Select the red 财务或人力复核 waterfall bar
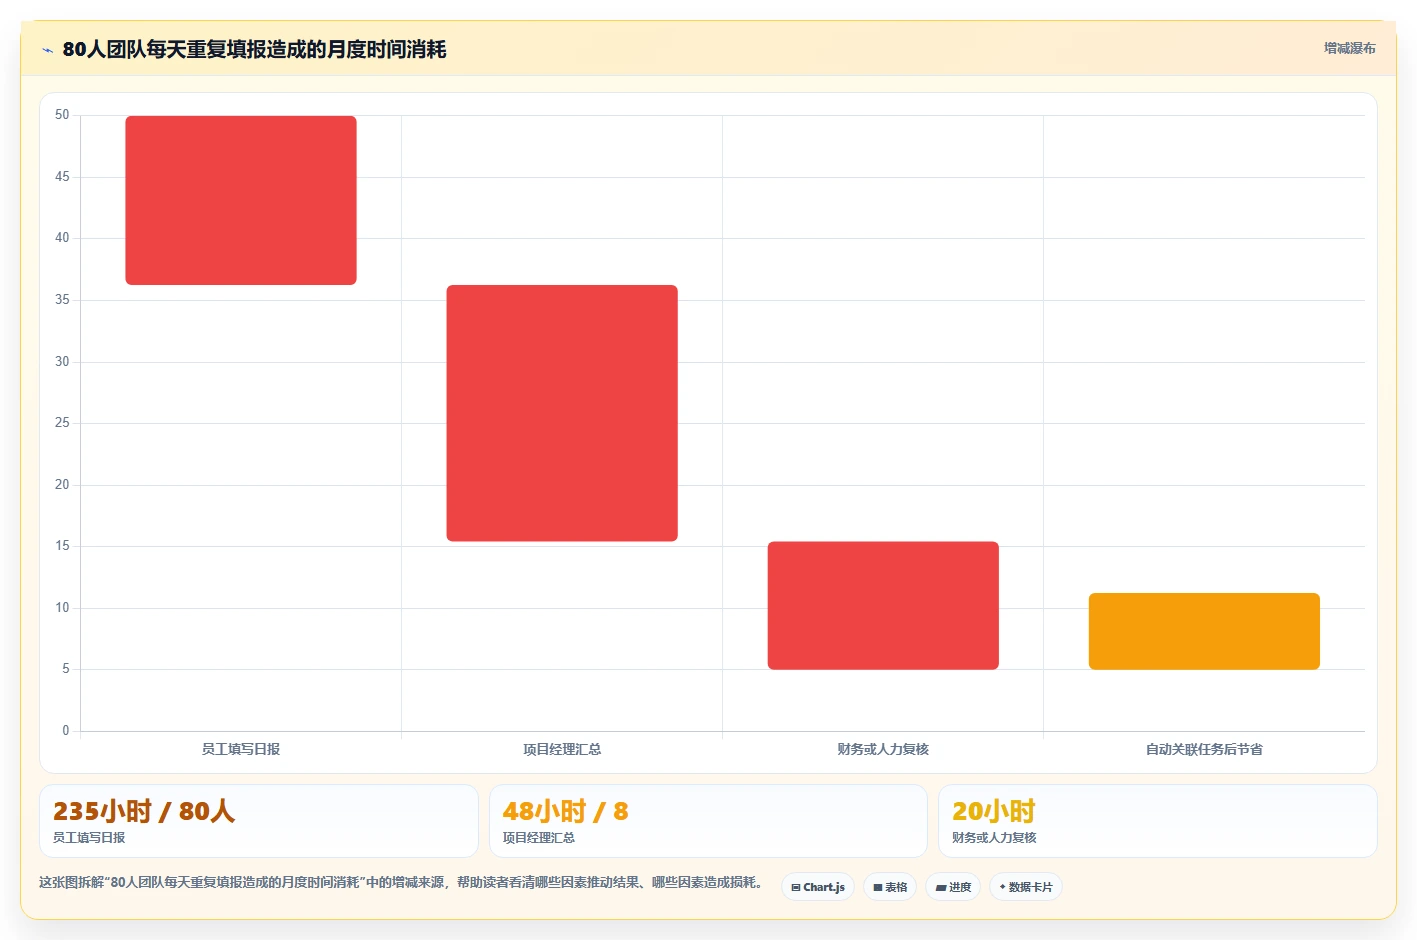Viewport: 1417px width, 940px height. pos(883,605)
